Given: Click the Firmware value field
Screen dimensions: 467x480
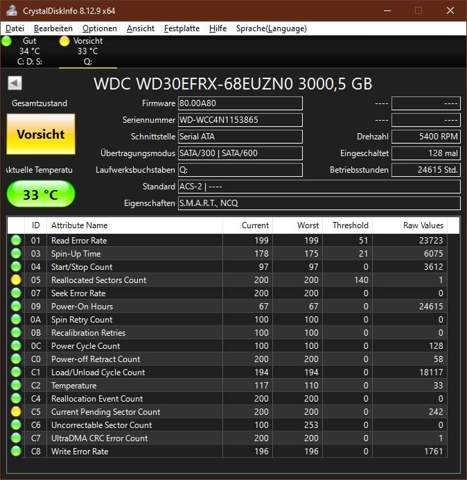Looking at the screenshot, I should point(240,103).
